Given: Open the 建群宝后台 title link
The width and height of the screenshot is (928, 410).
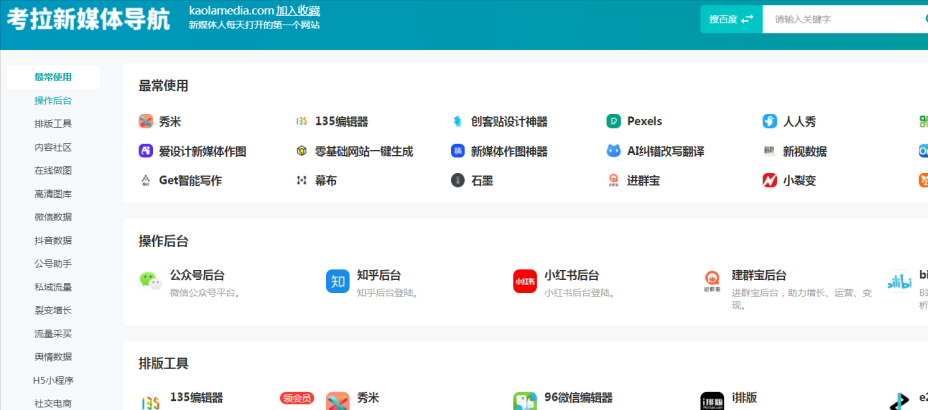Looking at the screenshot, I should pyautogui.click(x=759, y=275).
